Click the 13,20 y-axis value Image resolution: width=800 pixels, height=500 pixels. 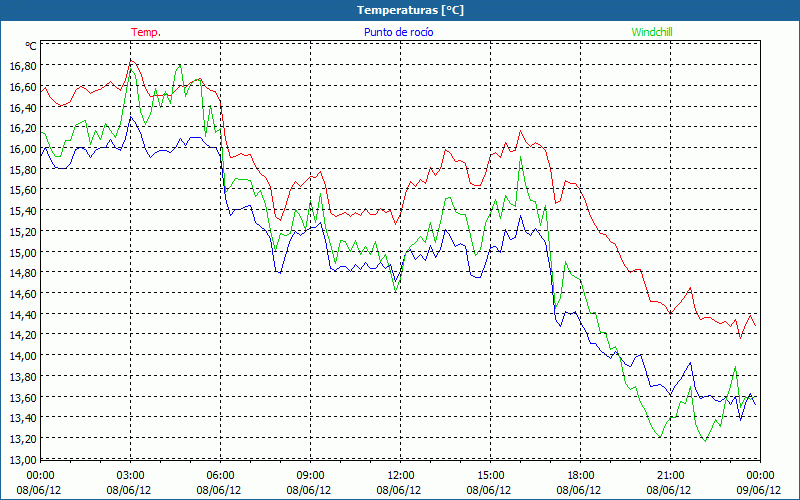pyautogui.click(x=23, y=439)
